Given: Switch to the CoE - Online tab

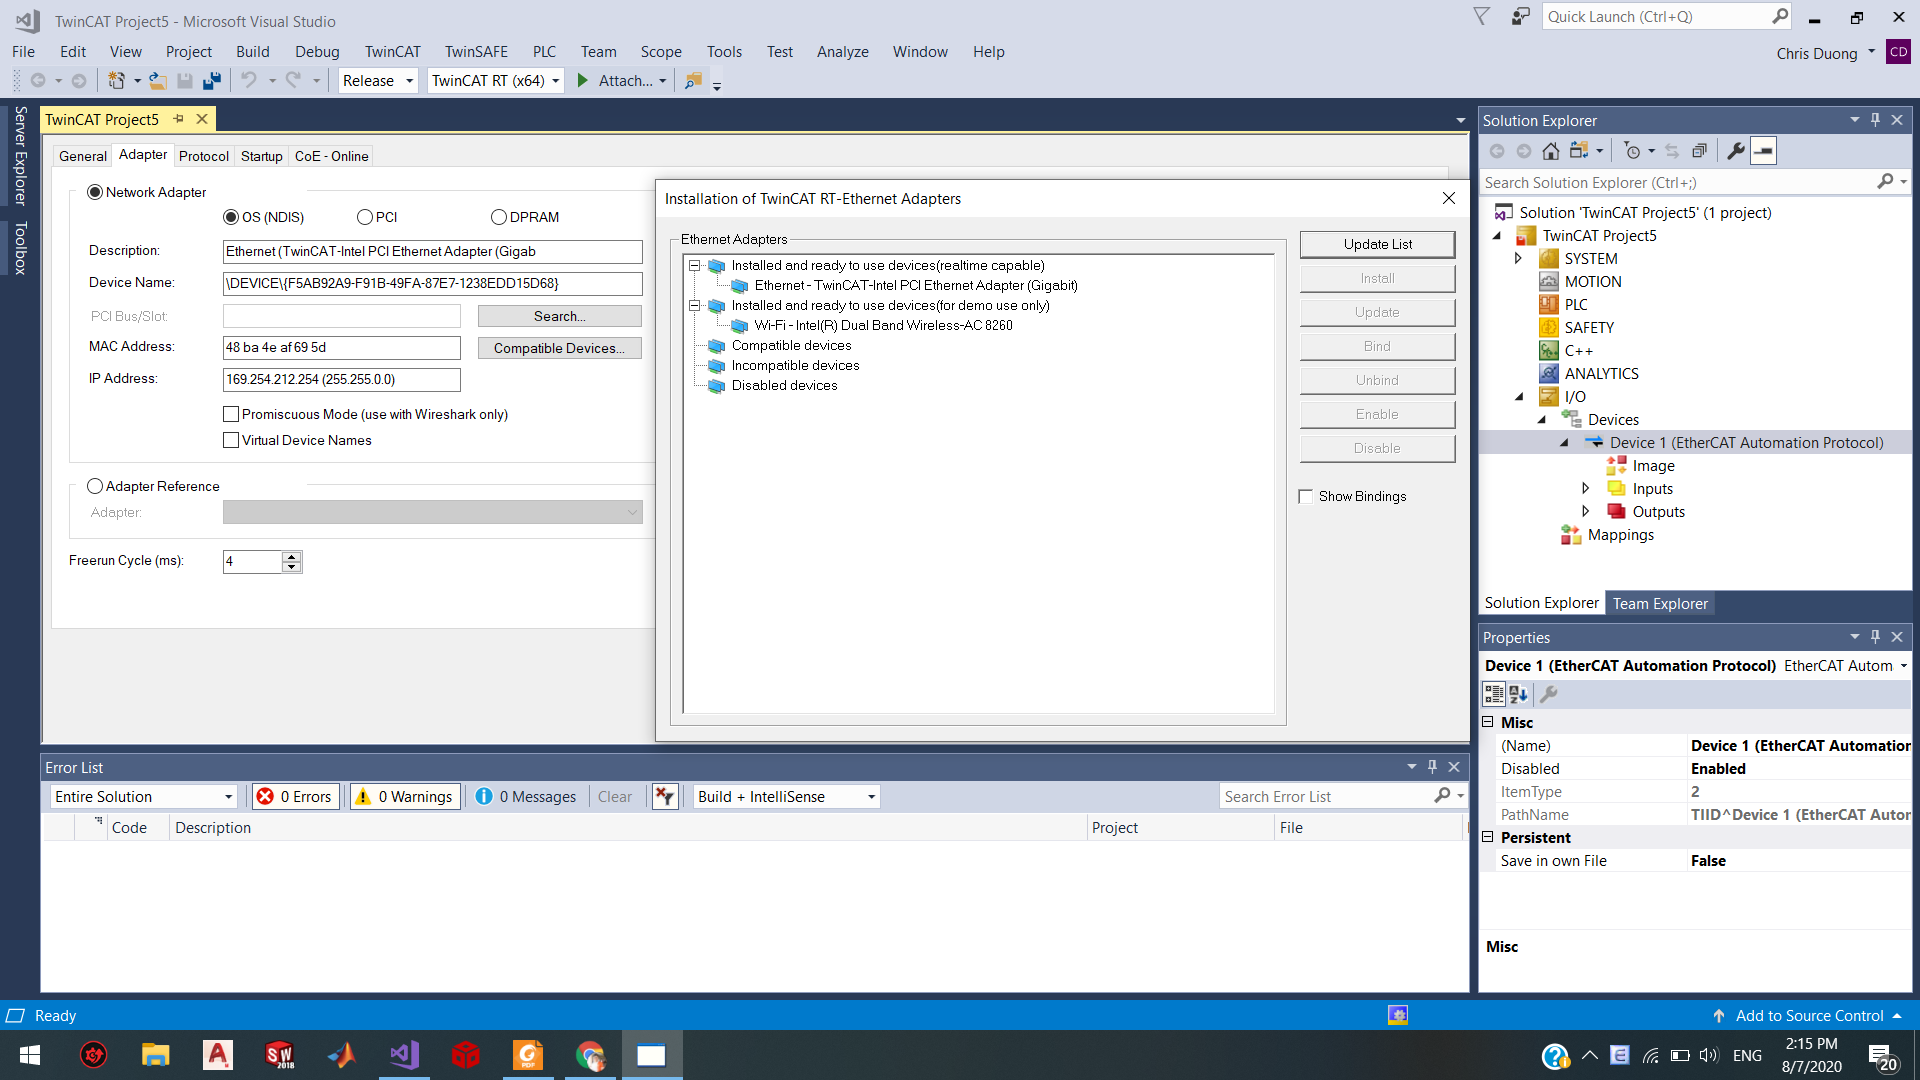Looking at the screenshot, I should [x=331, y=156].
